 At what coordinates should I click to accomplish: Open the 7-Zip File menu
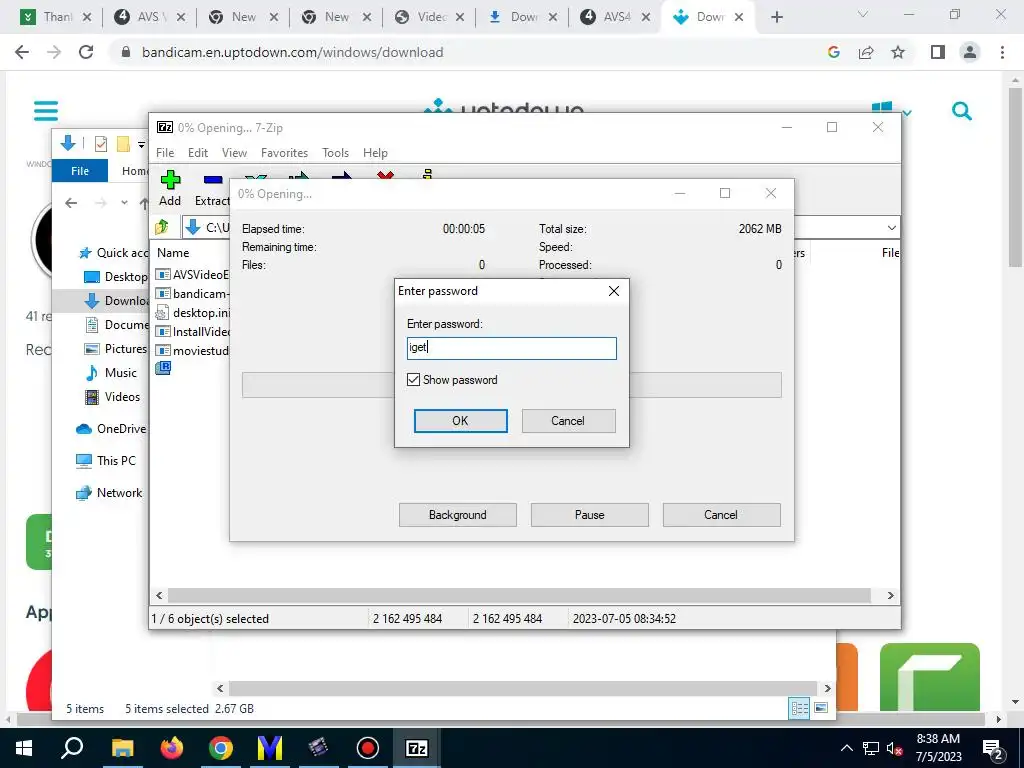coord(165,153)
